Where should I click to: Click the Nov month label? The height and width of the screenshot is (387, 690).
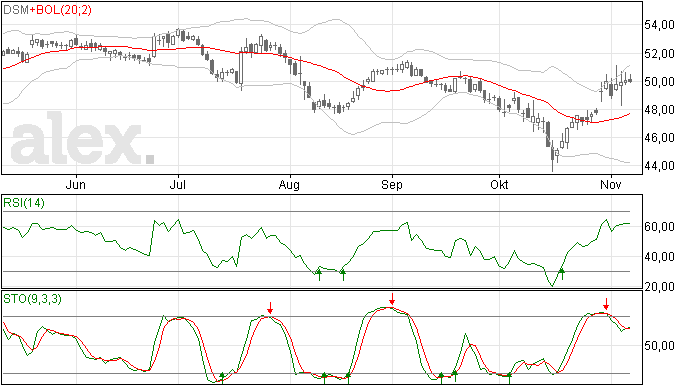(611, 184)
